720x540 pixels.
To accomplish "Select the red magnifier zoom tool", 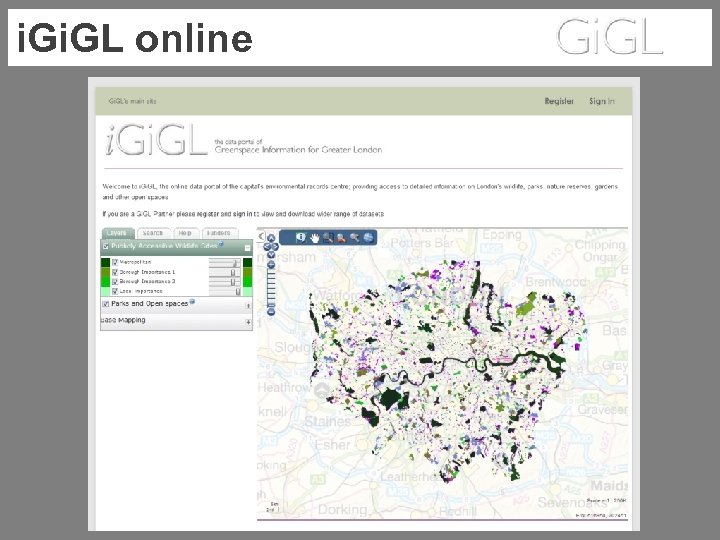I will pyautogui.click(x=341, y=237).
